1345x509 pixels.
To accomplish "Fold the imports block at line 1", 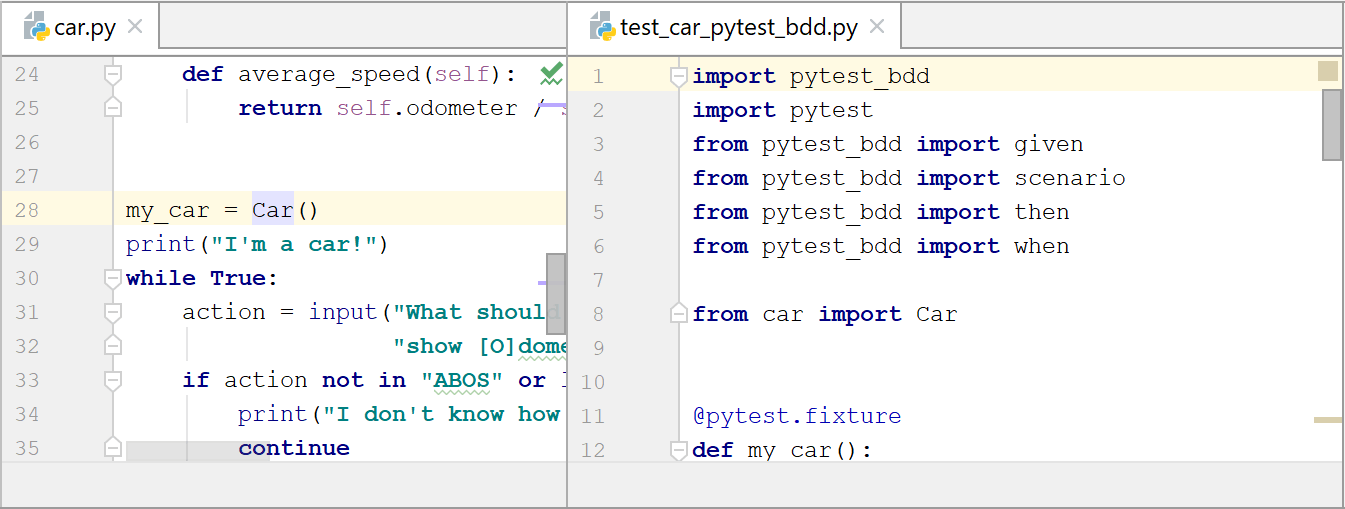I will click(x=679, y=76).
